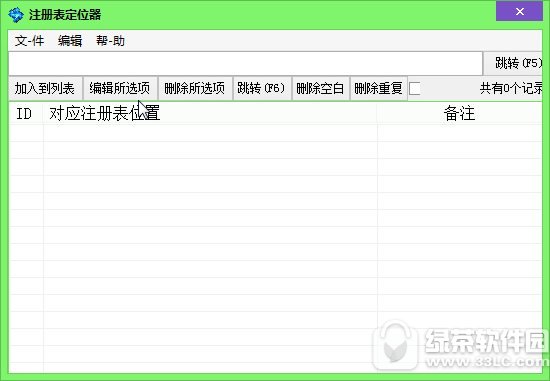
Task: Click the 跳转 (F6) button
Action: tap(262, 88)
